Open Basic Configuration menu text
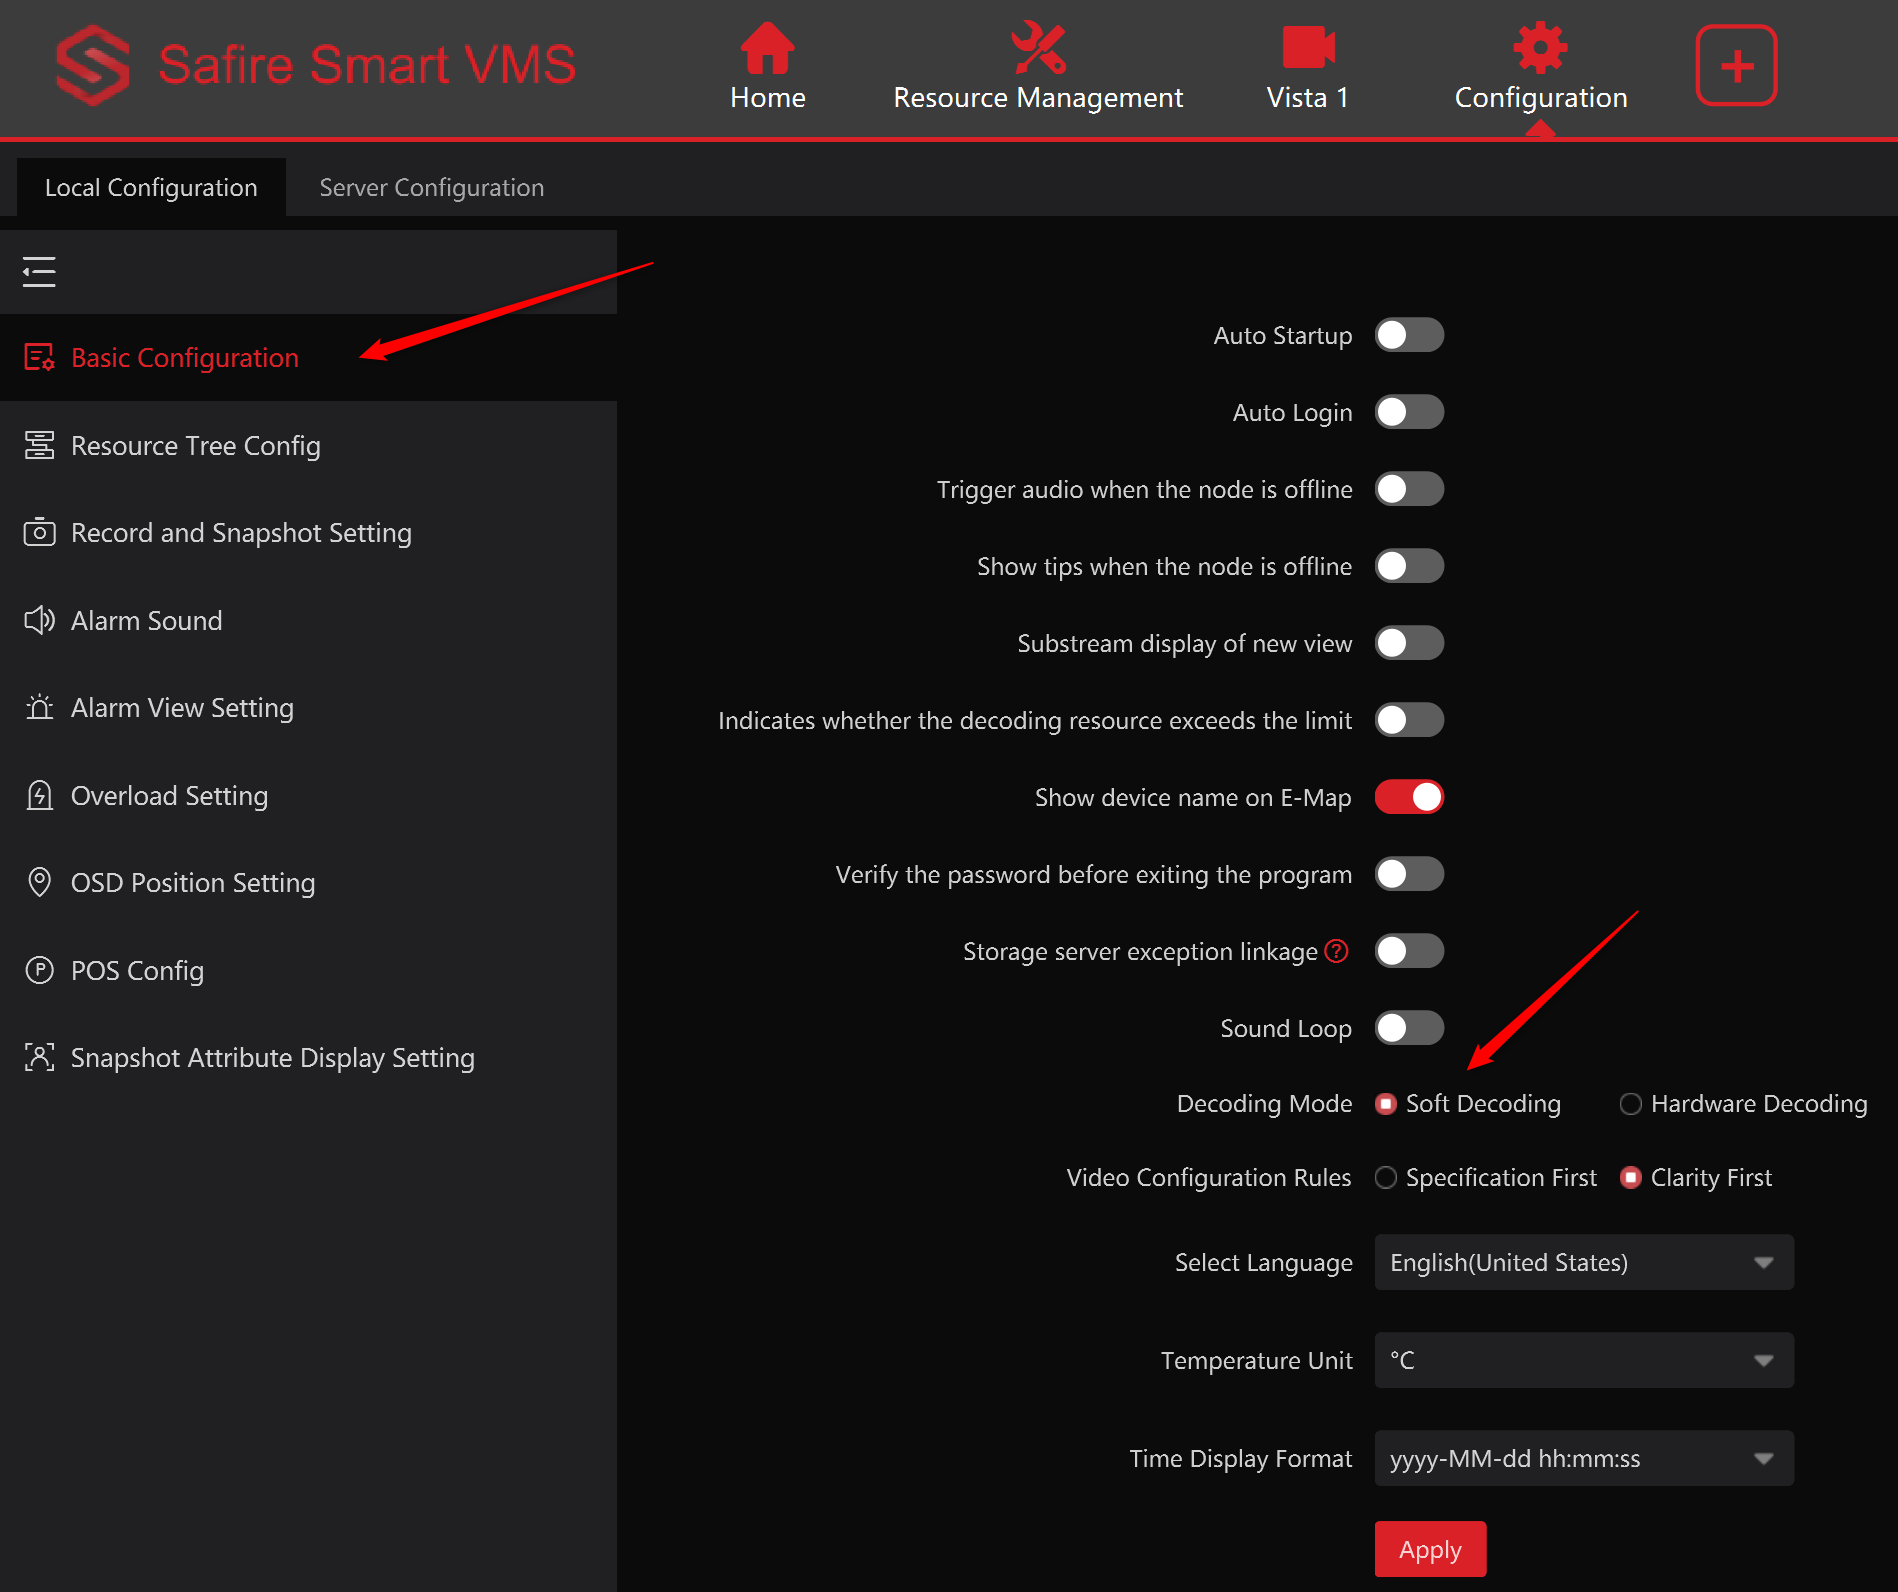 (x=185, y=358)
